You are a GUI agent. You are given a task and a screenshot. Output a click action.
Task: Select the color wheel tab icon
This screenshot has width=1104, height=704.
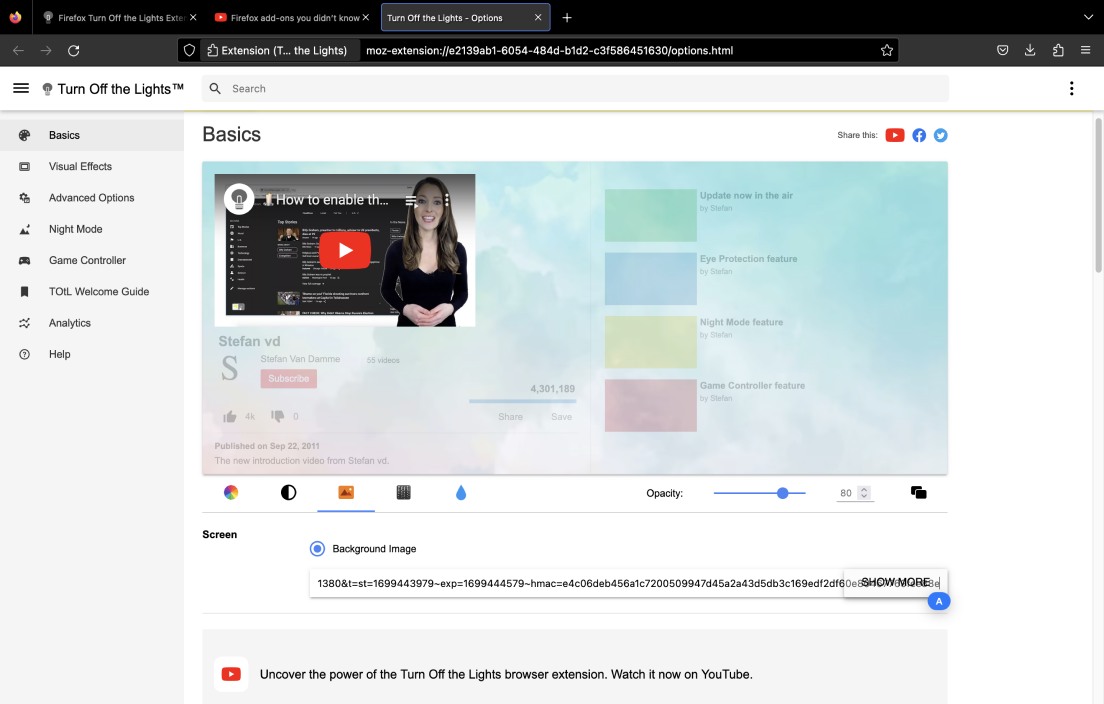tap(231, 493)
